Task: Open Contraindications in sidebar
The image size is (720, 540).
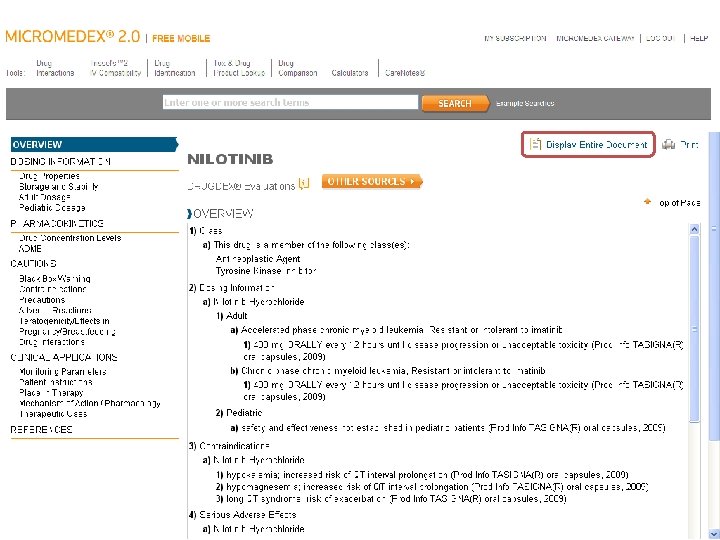Action: pyautogui.click(x=52, y=289)
